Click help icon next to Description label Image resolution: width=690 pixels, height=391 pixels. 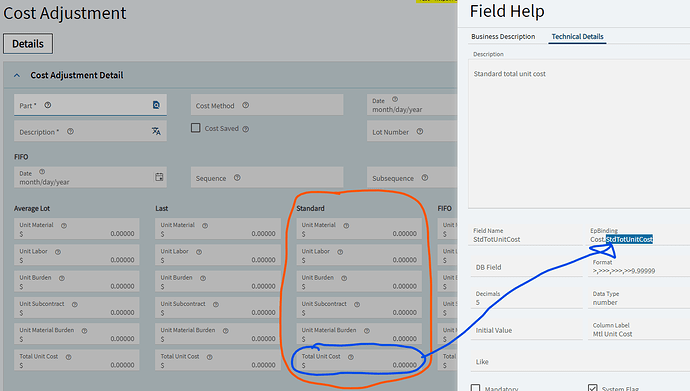coord(70,132)
